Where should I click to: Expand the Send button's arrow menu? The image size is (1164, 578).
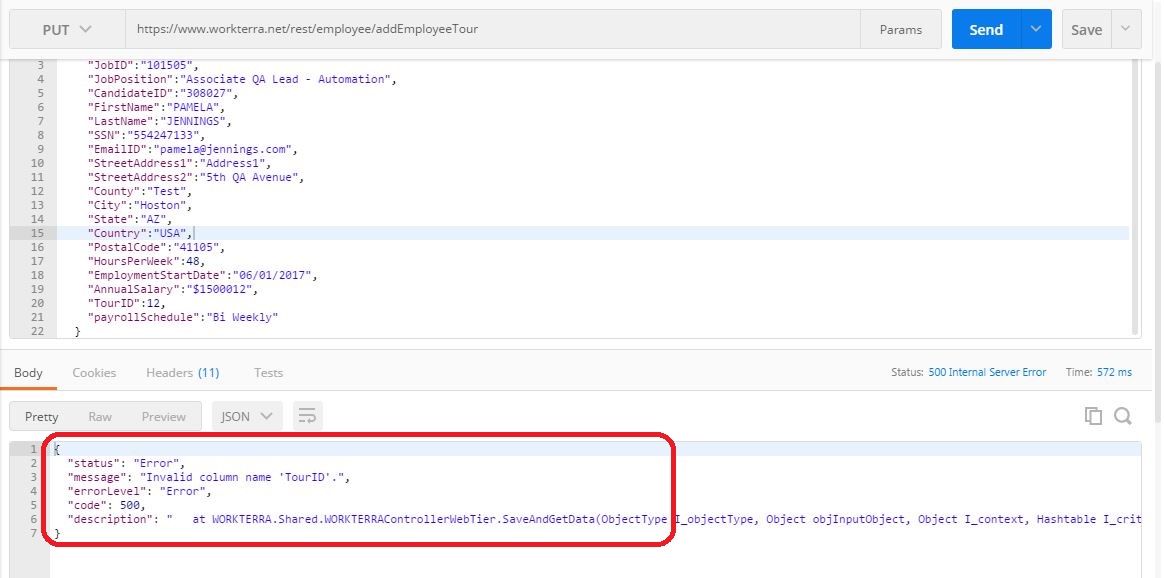click(x=1035, y=29)
